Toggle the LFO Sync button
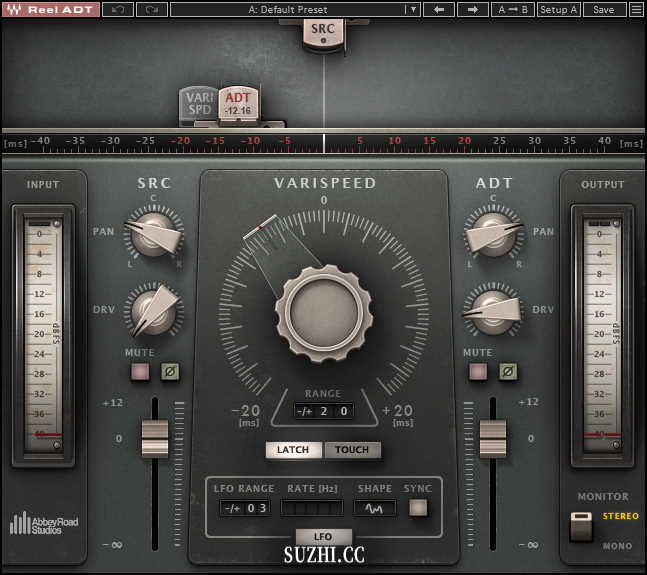647x575 pixels. pos(418,507)
